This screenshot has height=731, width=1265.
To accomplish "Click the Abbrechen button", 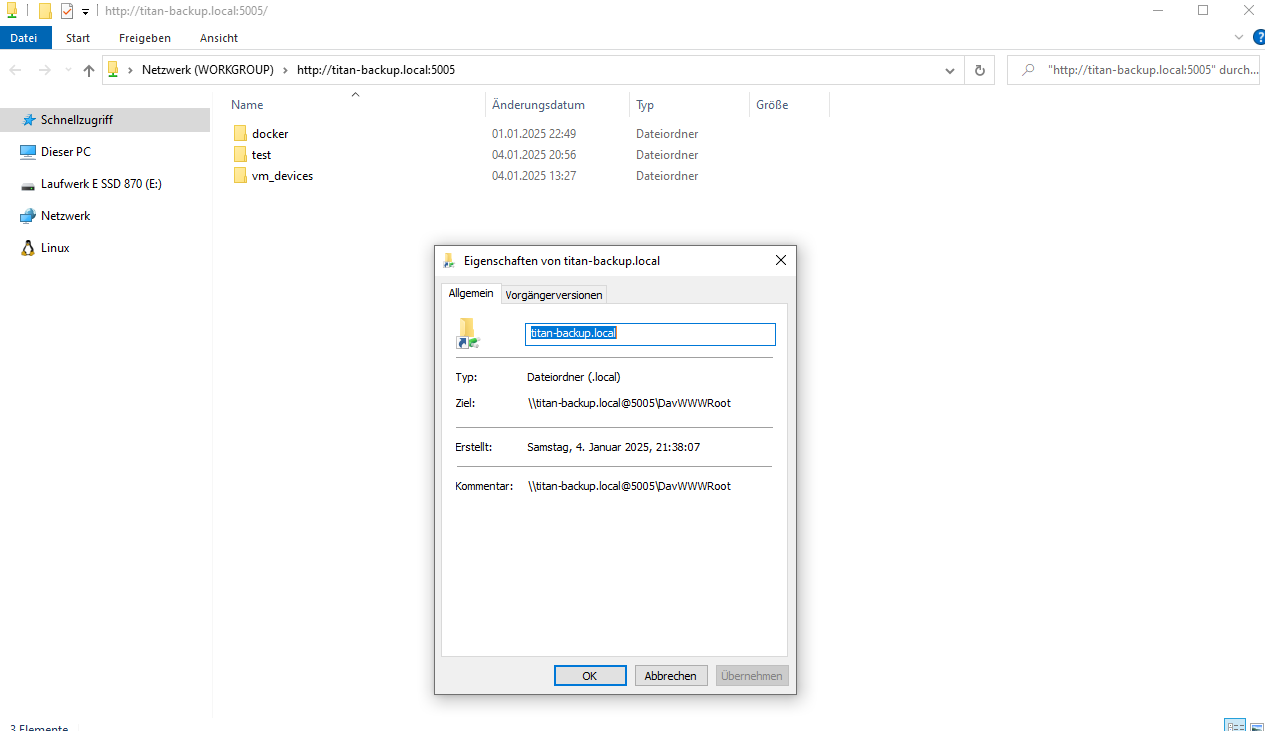I will [x=671, y=676].
